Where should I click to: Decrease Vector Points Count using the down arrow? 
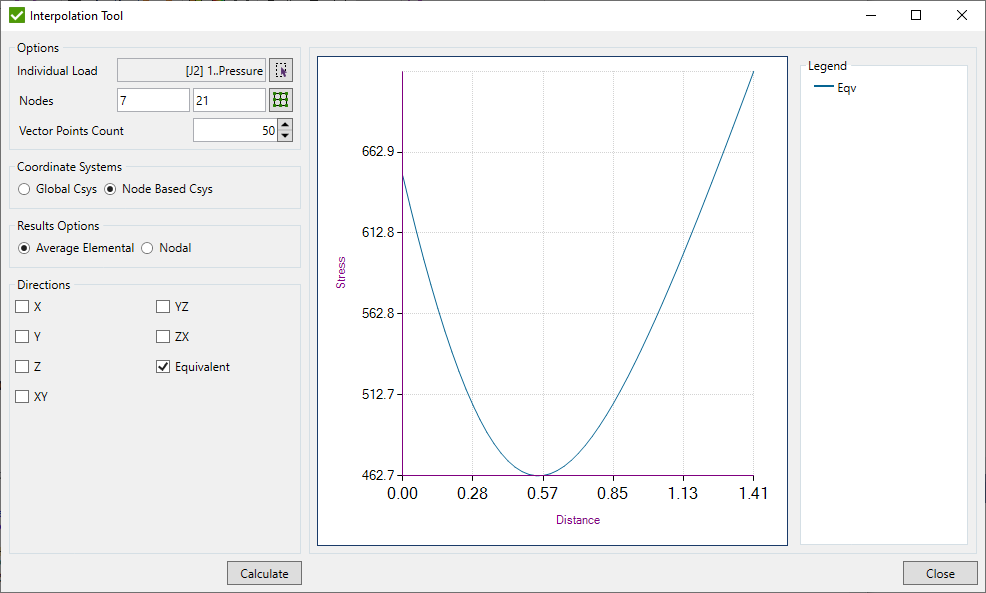(x=283, y=136)
